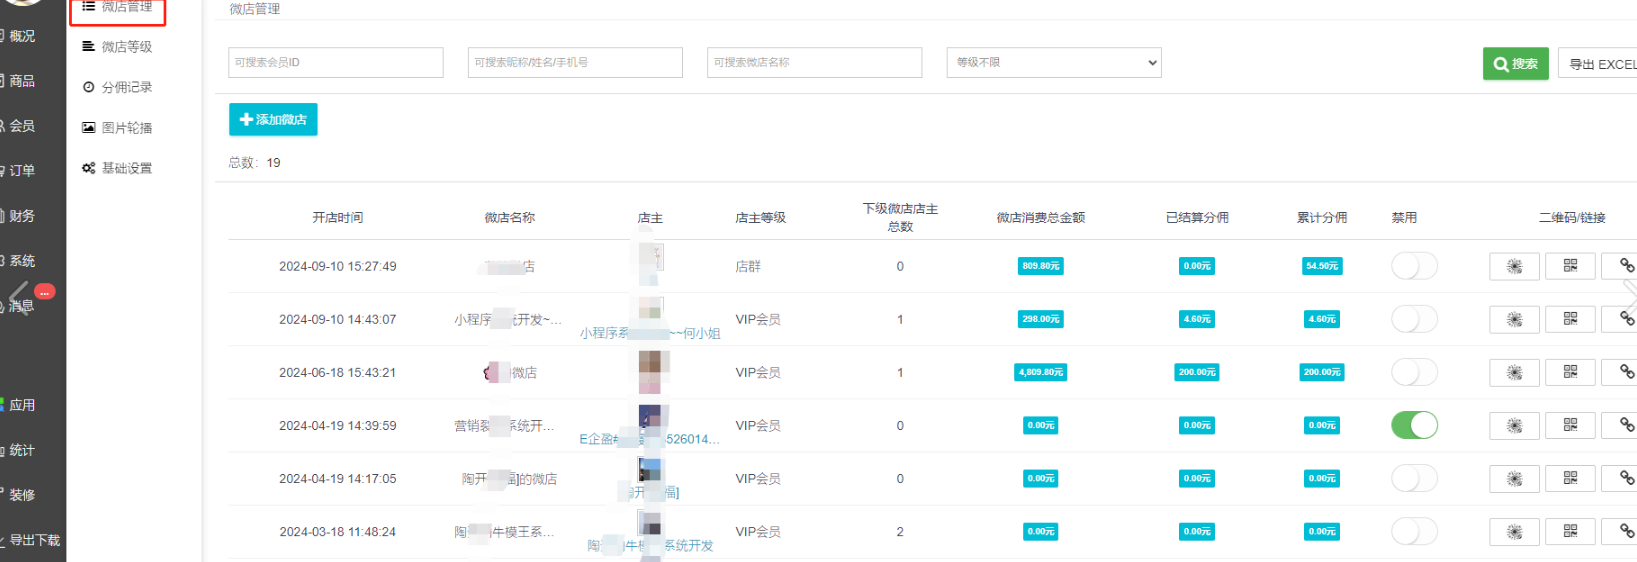Open mini-program code for the 2024-09-10 15:27:49 shop
This screenshot has height=562, width=1637.
[1514, 266]
